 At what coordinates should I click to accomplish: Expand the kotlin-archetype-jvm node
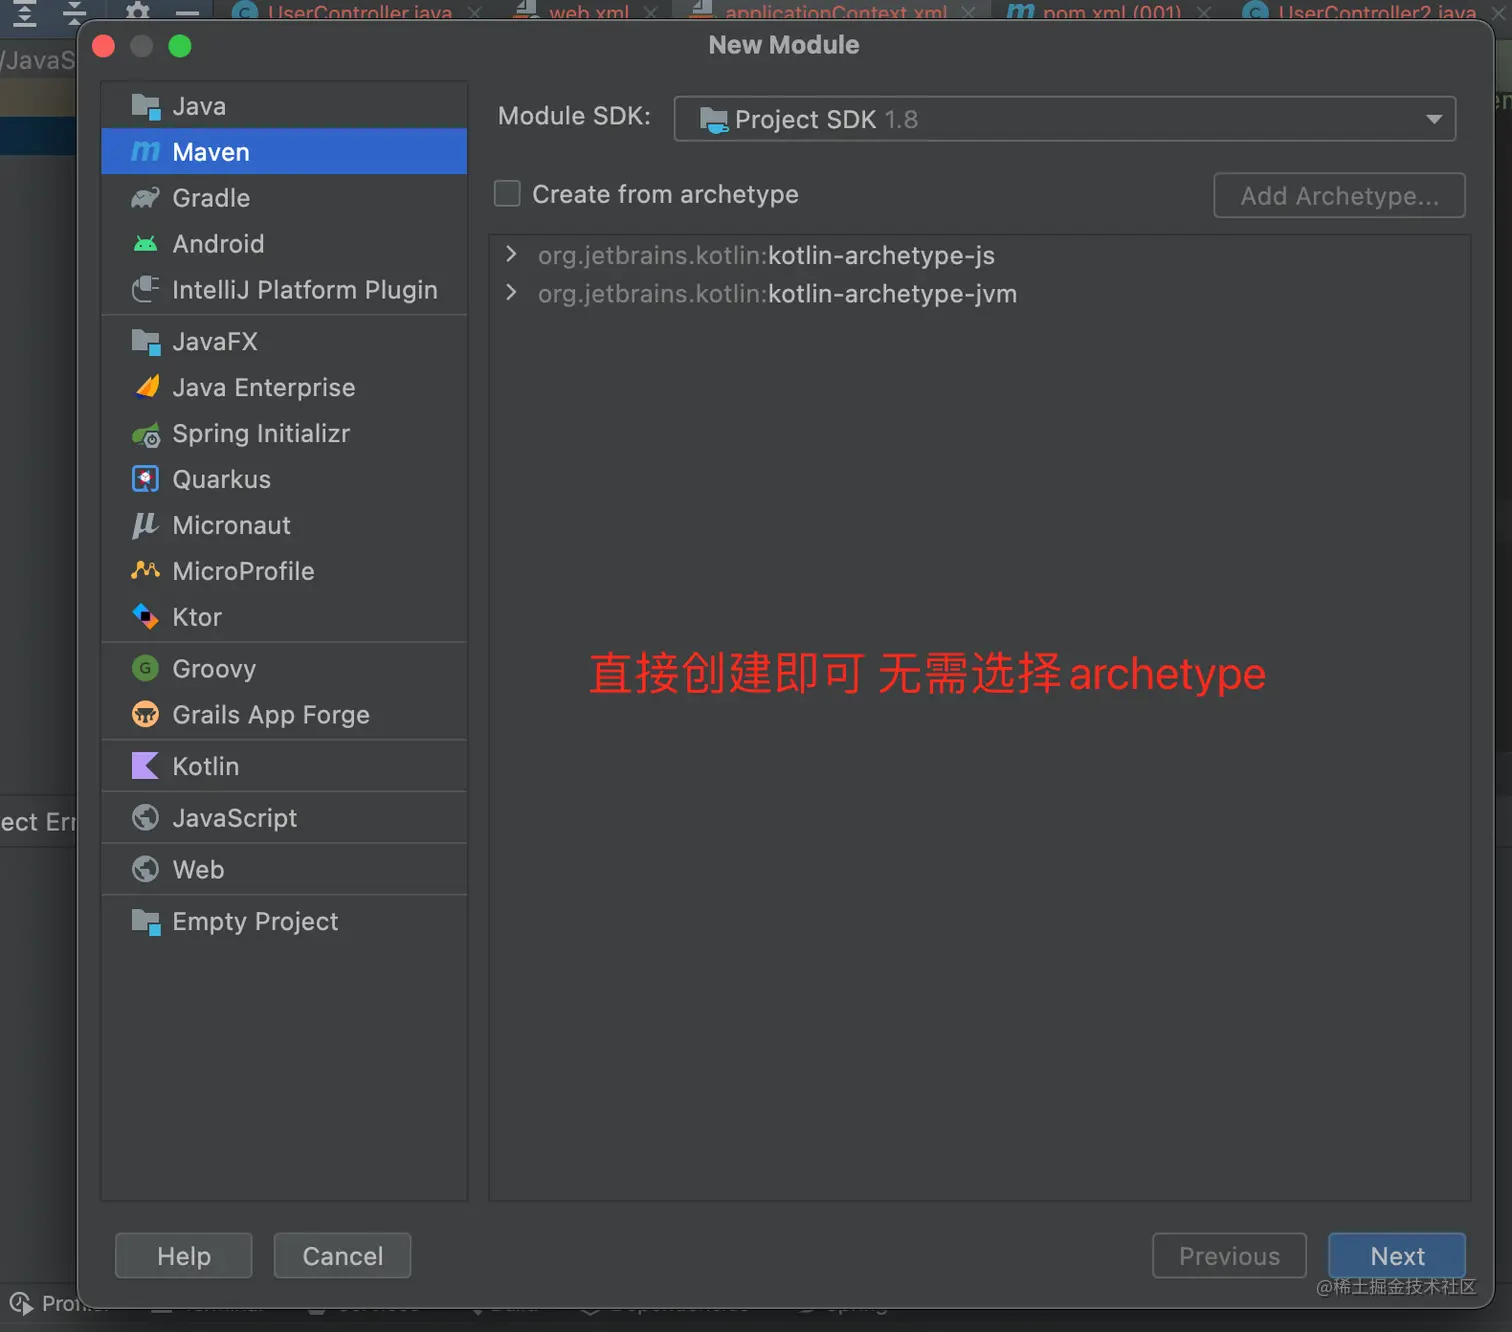tap(511, 292)
